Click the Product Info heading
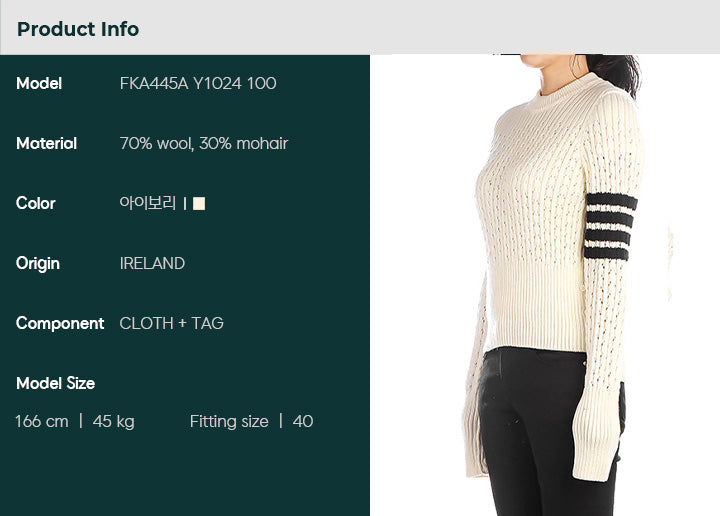The image size is (720, 516). tap(78, 29)
